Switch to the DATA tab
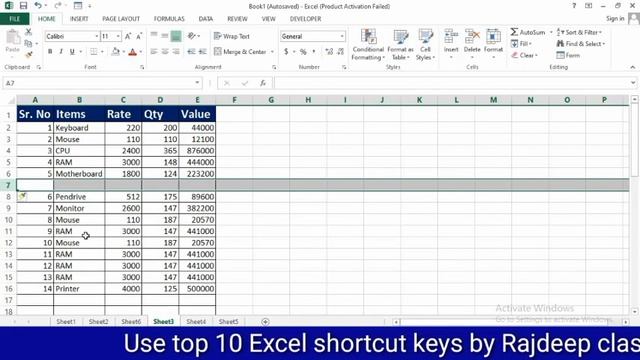Screen dimensions: 640x360 click(205, 19)
